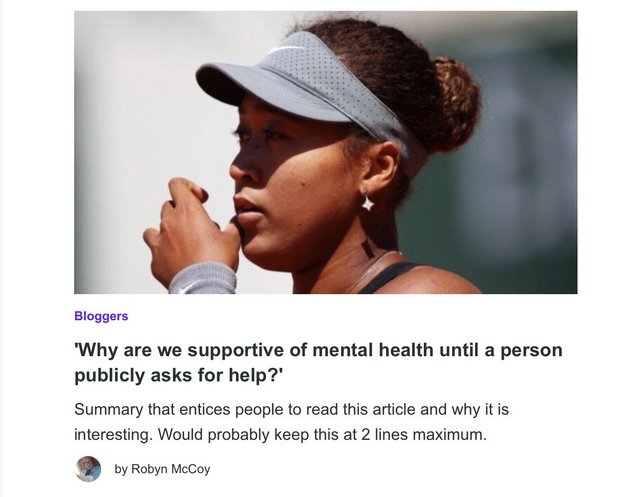Click the left page border strip
Viewport: 640px width, 497px height.
click(x=1, y=248)
